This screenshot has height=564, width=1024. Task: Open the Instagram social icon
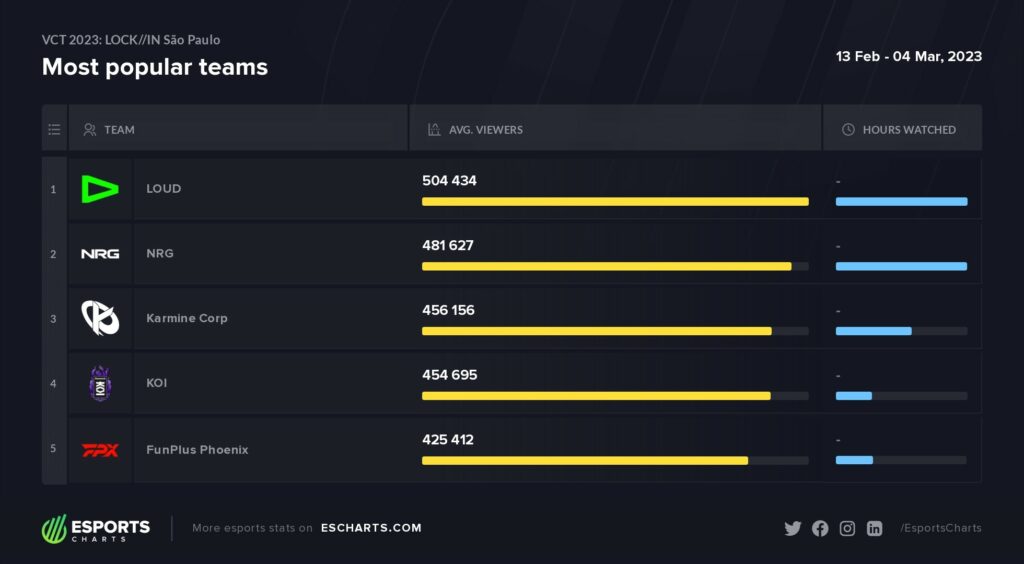[847, 528]
